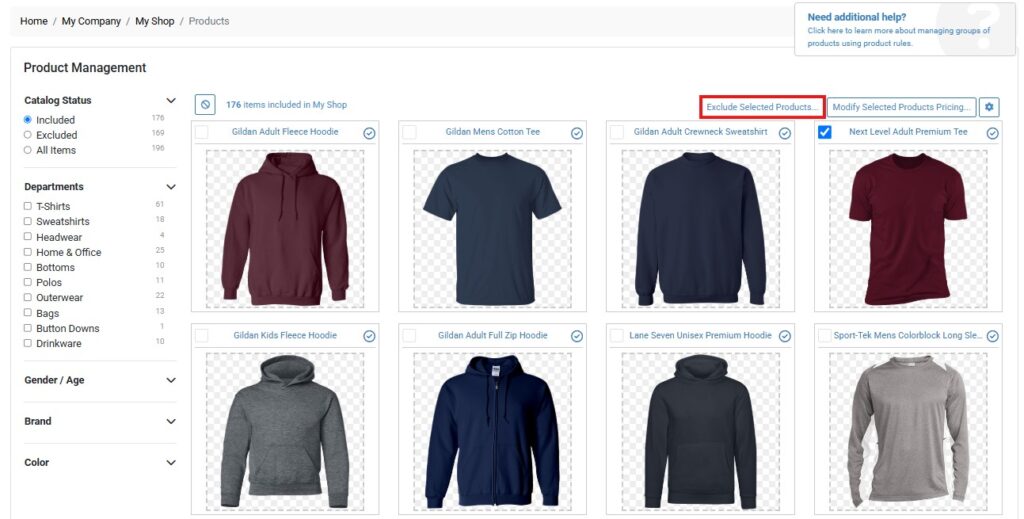The width and height of the screenshot is (1024, 519).
Task: Click status check icon on Sport-Tek Mens Colorblock card
Action: 992,336
